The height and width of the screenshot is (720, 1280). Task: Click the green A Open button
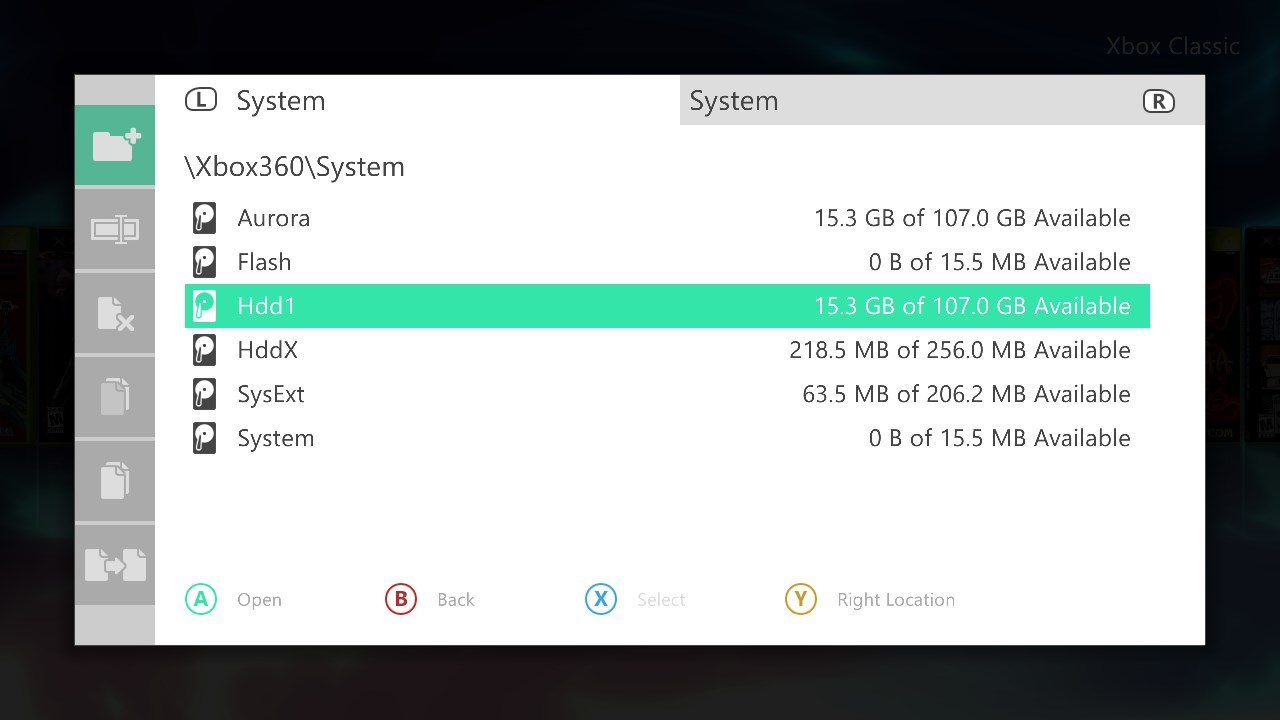tap(234, 599)
